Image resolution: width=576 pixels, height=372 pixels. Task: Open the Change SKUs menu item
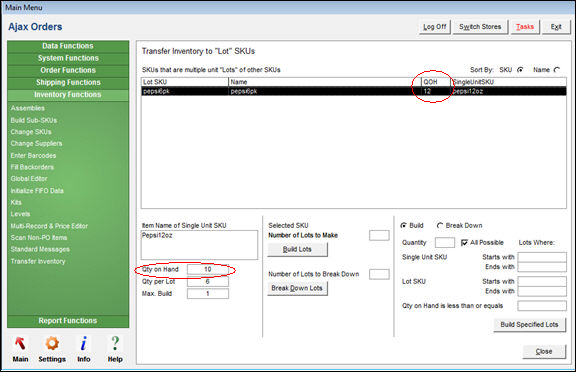coord(31,132)
